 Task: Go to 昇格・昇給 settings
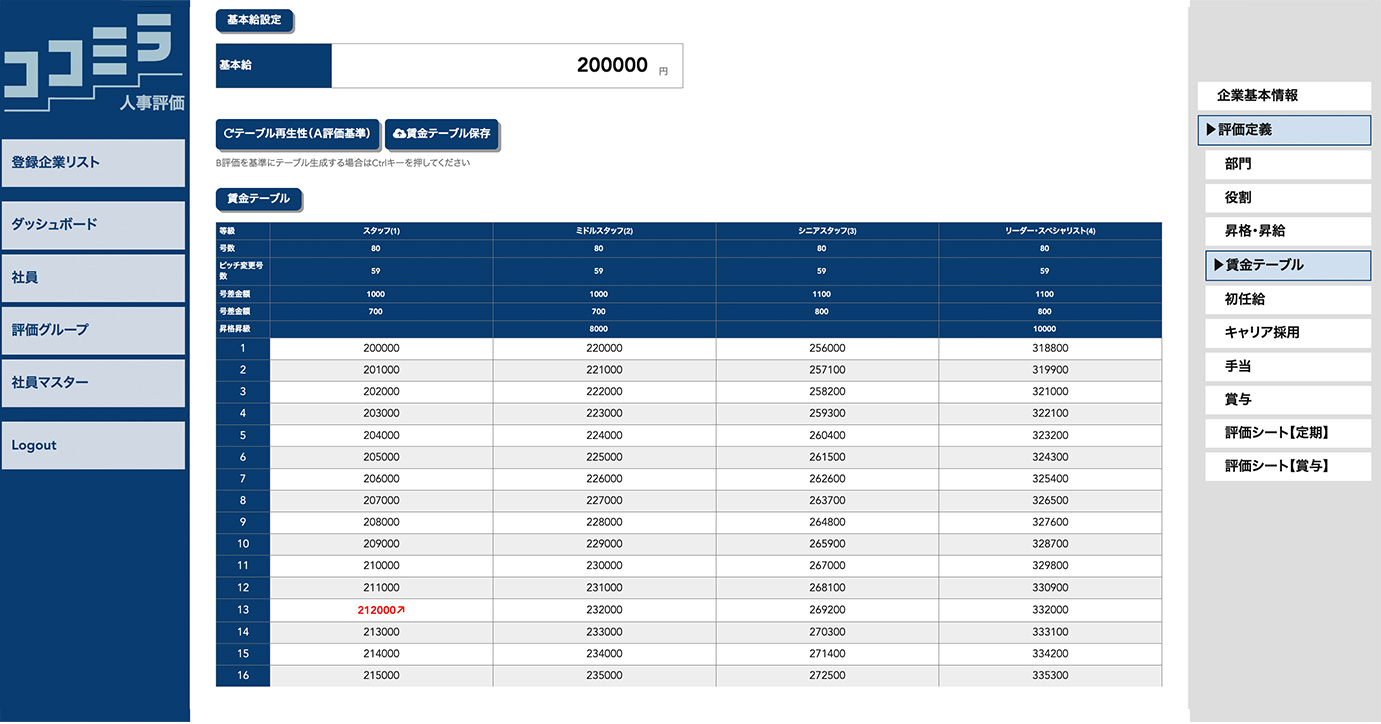pos(1287,232)
